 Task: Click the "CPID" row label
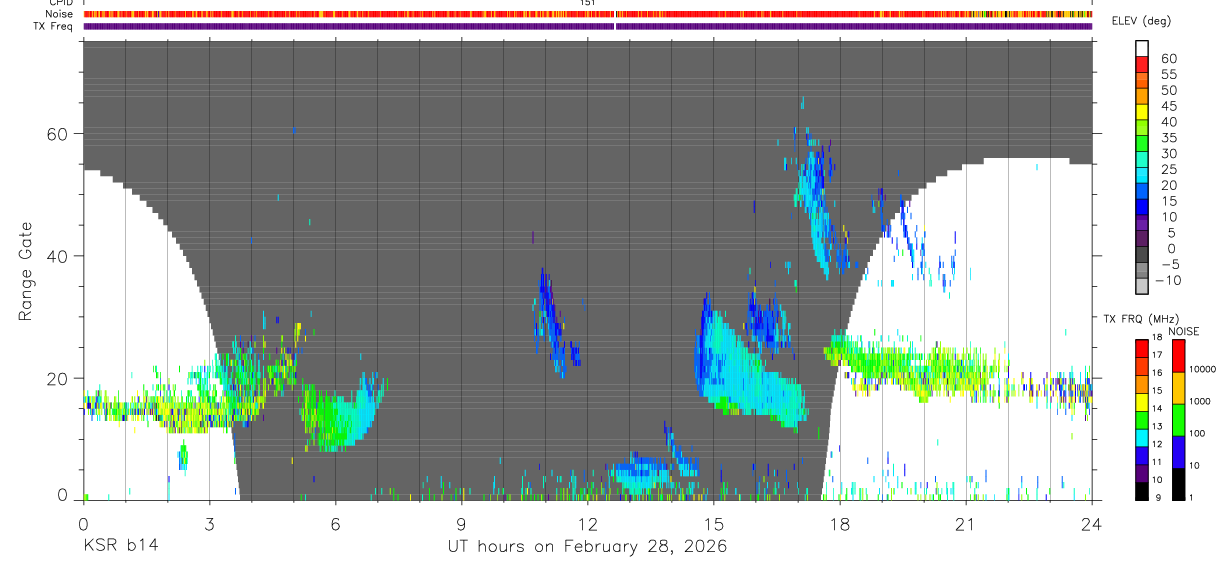pyautogui.click(x=61, y=3)
